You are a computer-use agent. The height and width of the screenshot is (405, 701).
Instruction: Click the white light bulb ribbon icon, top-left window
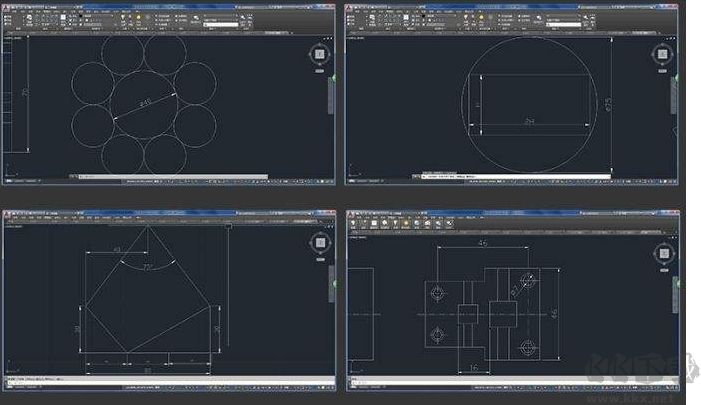tap(122, 17)
